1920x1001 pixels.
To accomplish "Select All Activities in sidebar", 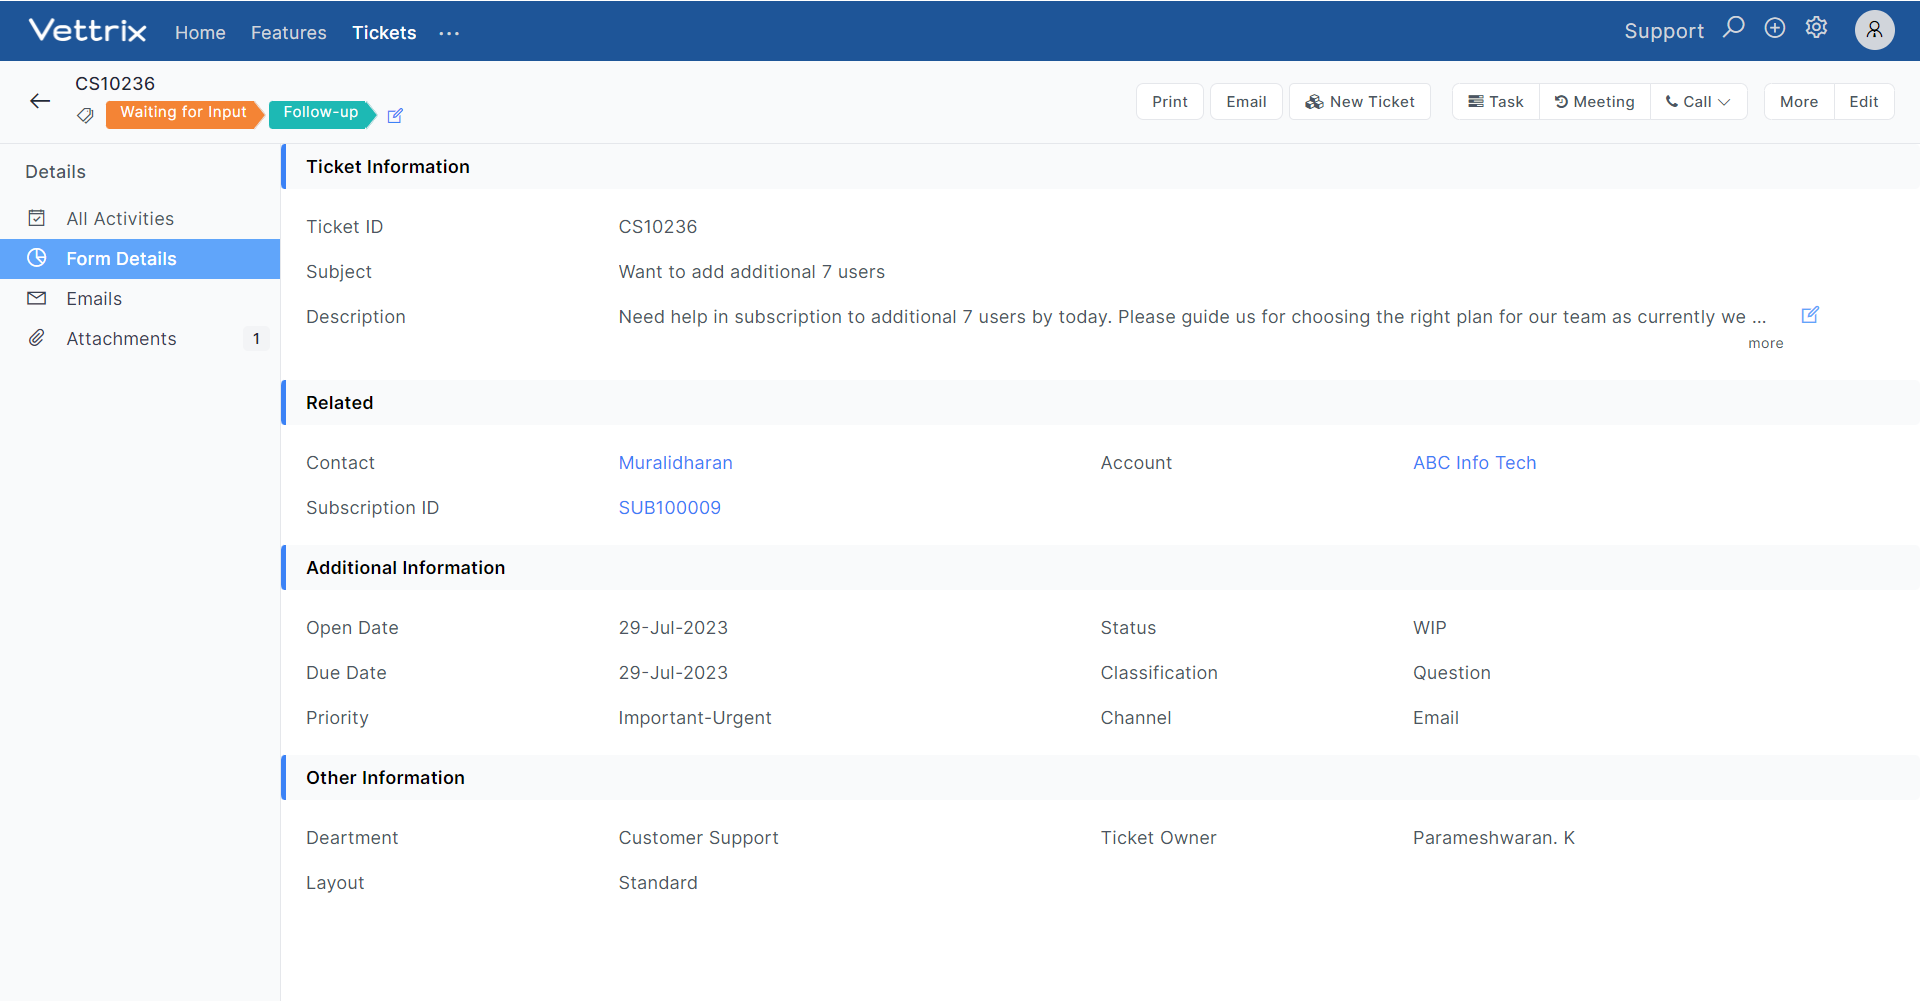I will pos(140,218).
